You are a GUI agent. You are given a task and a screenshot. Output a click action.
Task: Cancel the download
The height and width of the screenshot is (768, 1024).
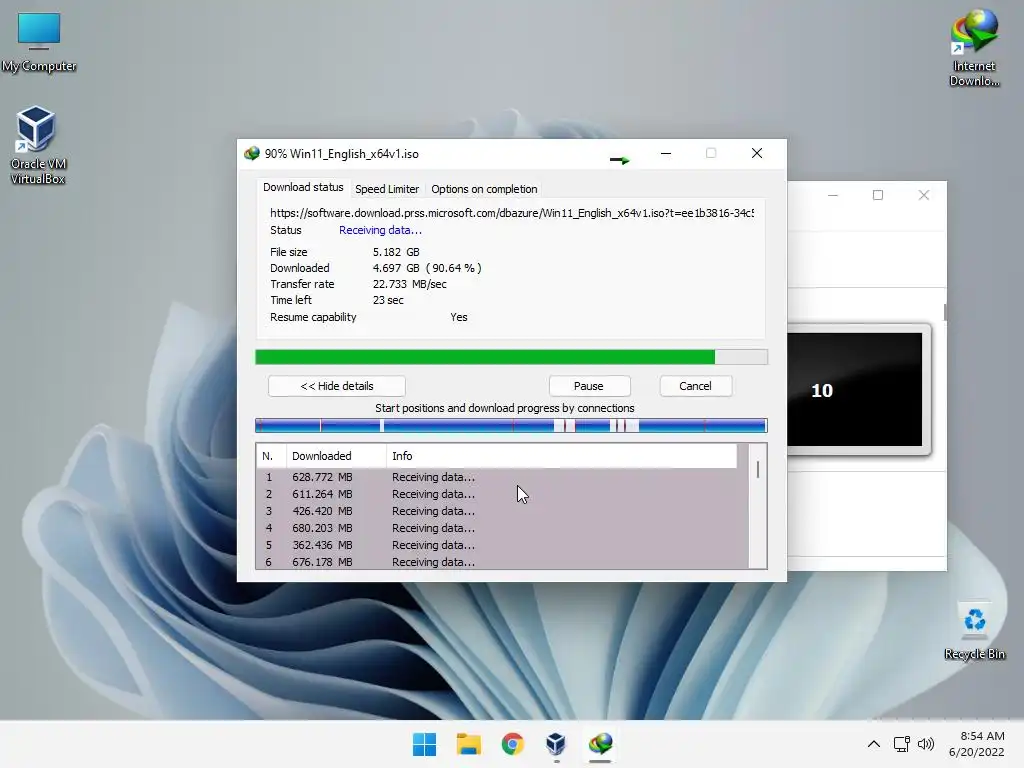tap(696, 386)
